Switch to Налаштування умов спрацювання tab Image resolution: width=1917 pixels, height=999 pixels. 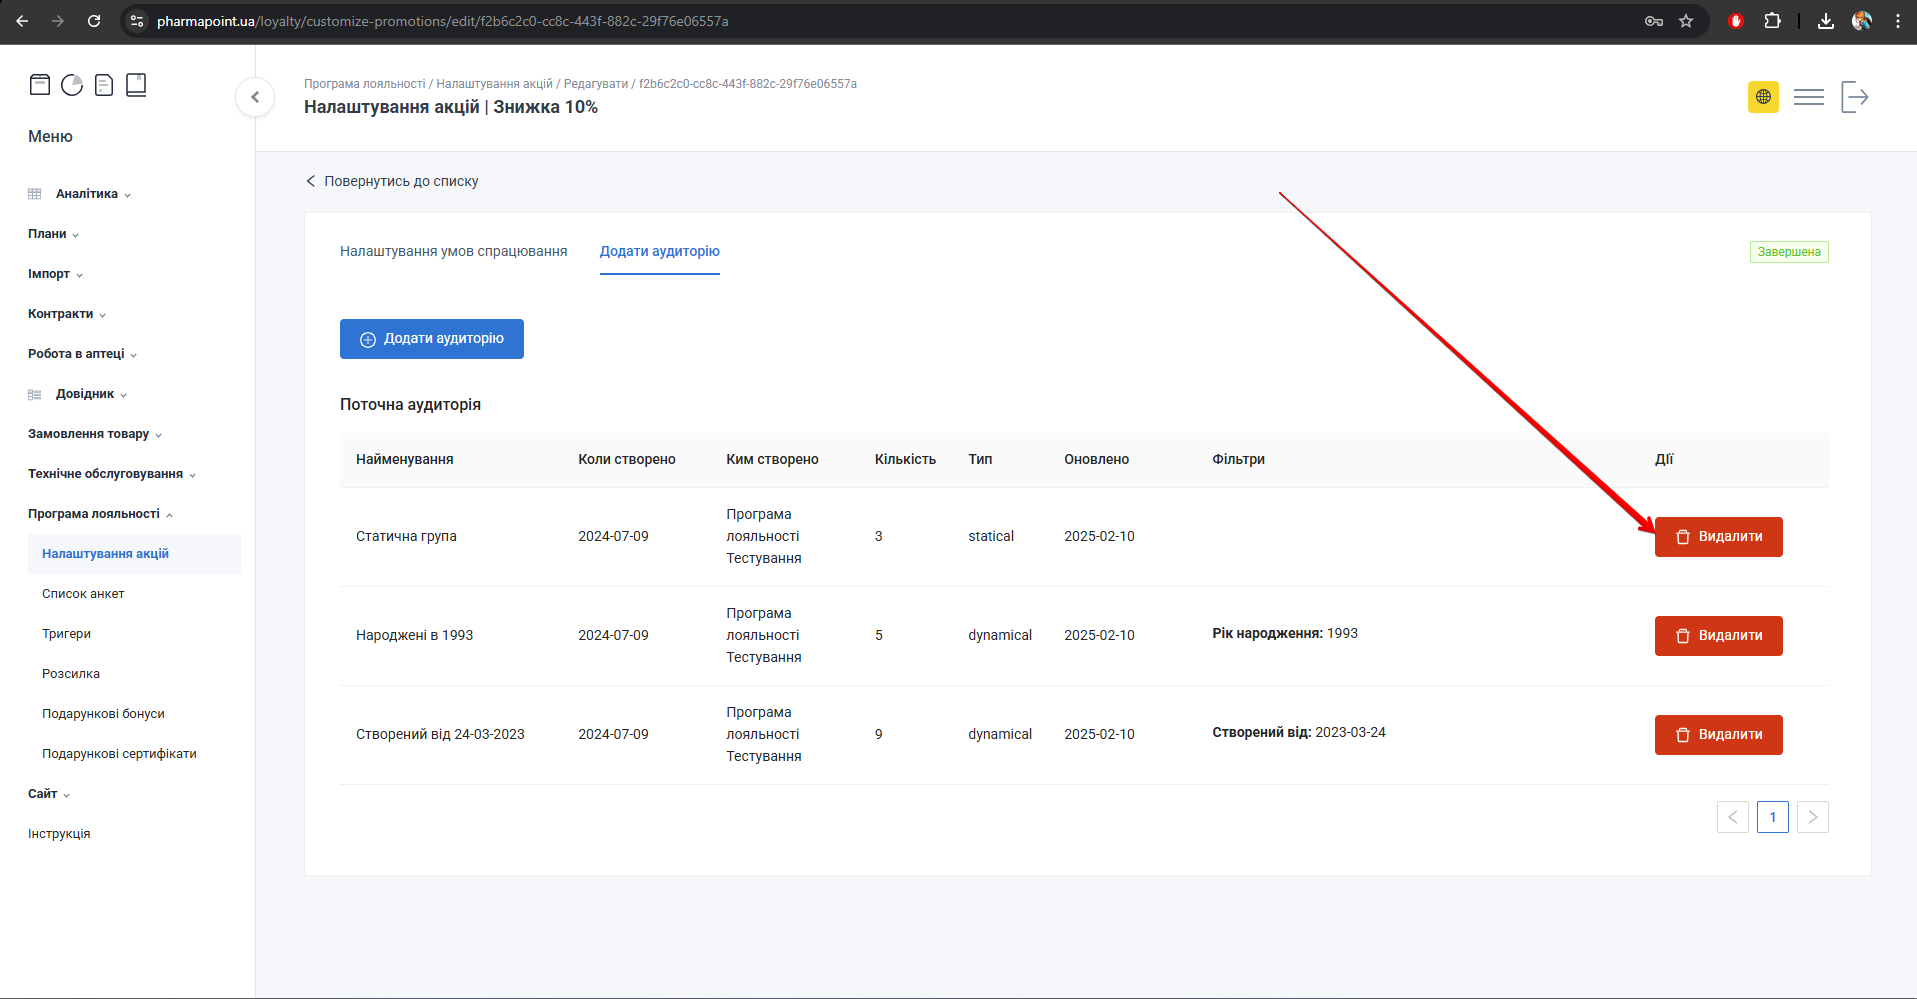click(453, 251)
